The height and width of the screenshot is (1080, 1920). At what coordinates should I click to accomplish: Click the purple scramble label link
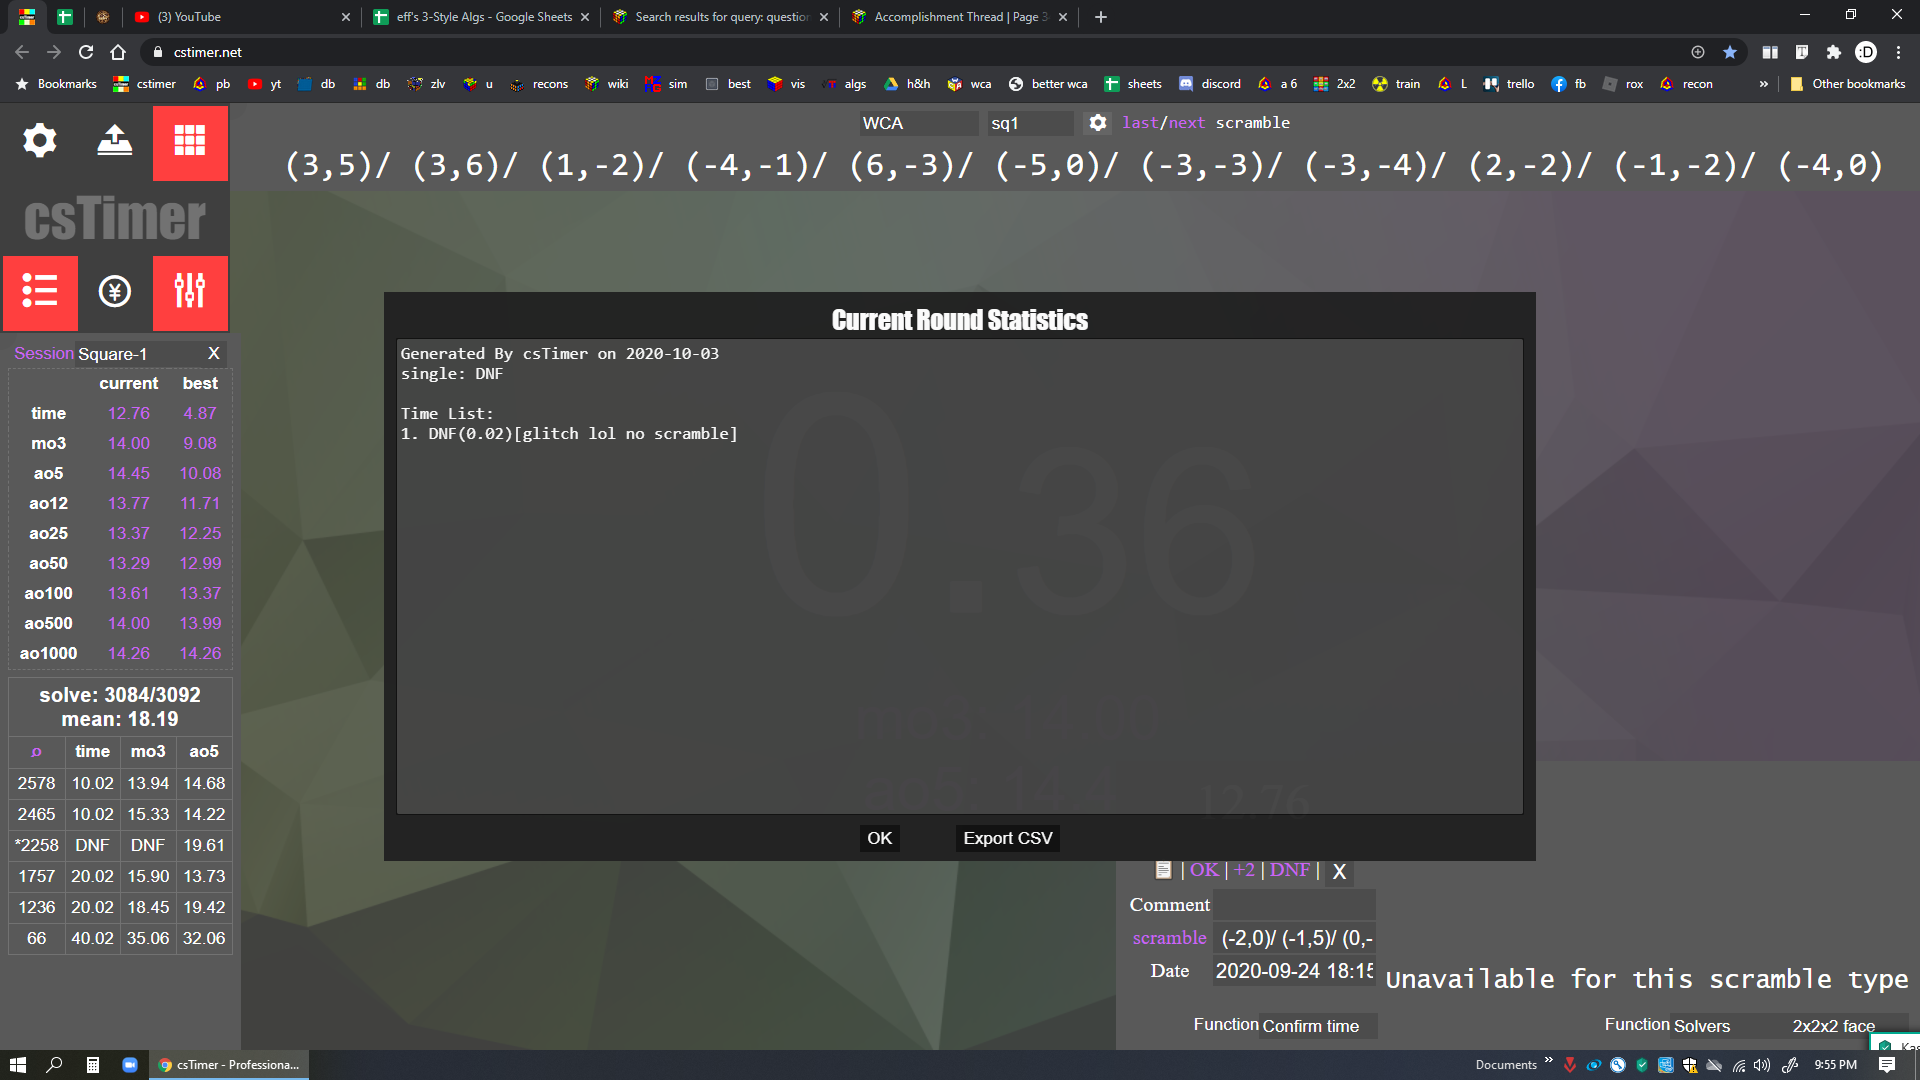tap(1169, 938)
